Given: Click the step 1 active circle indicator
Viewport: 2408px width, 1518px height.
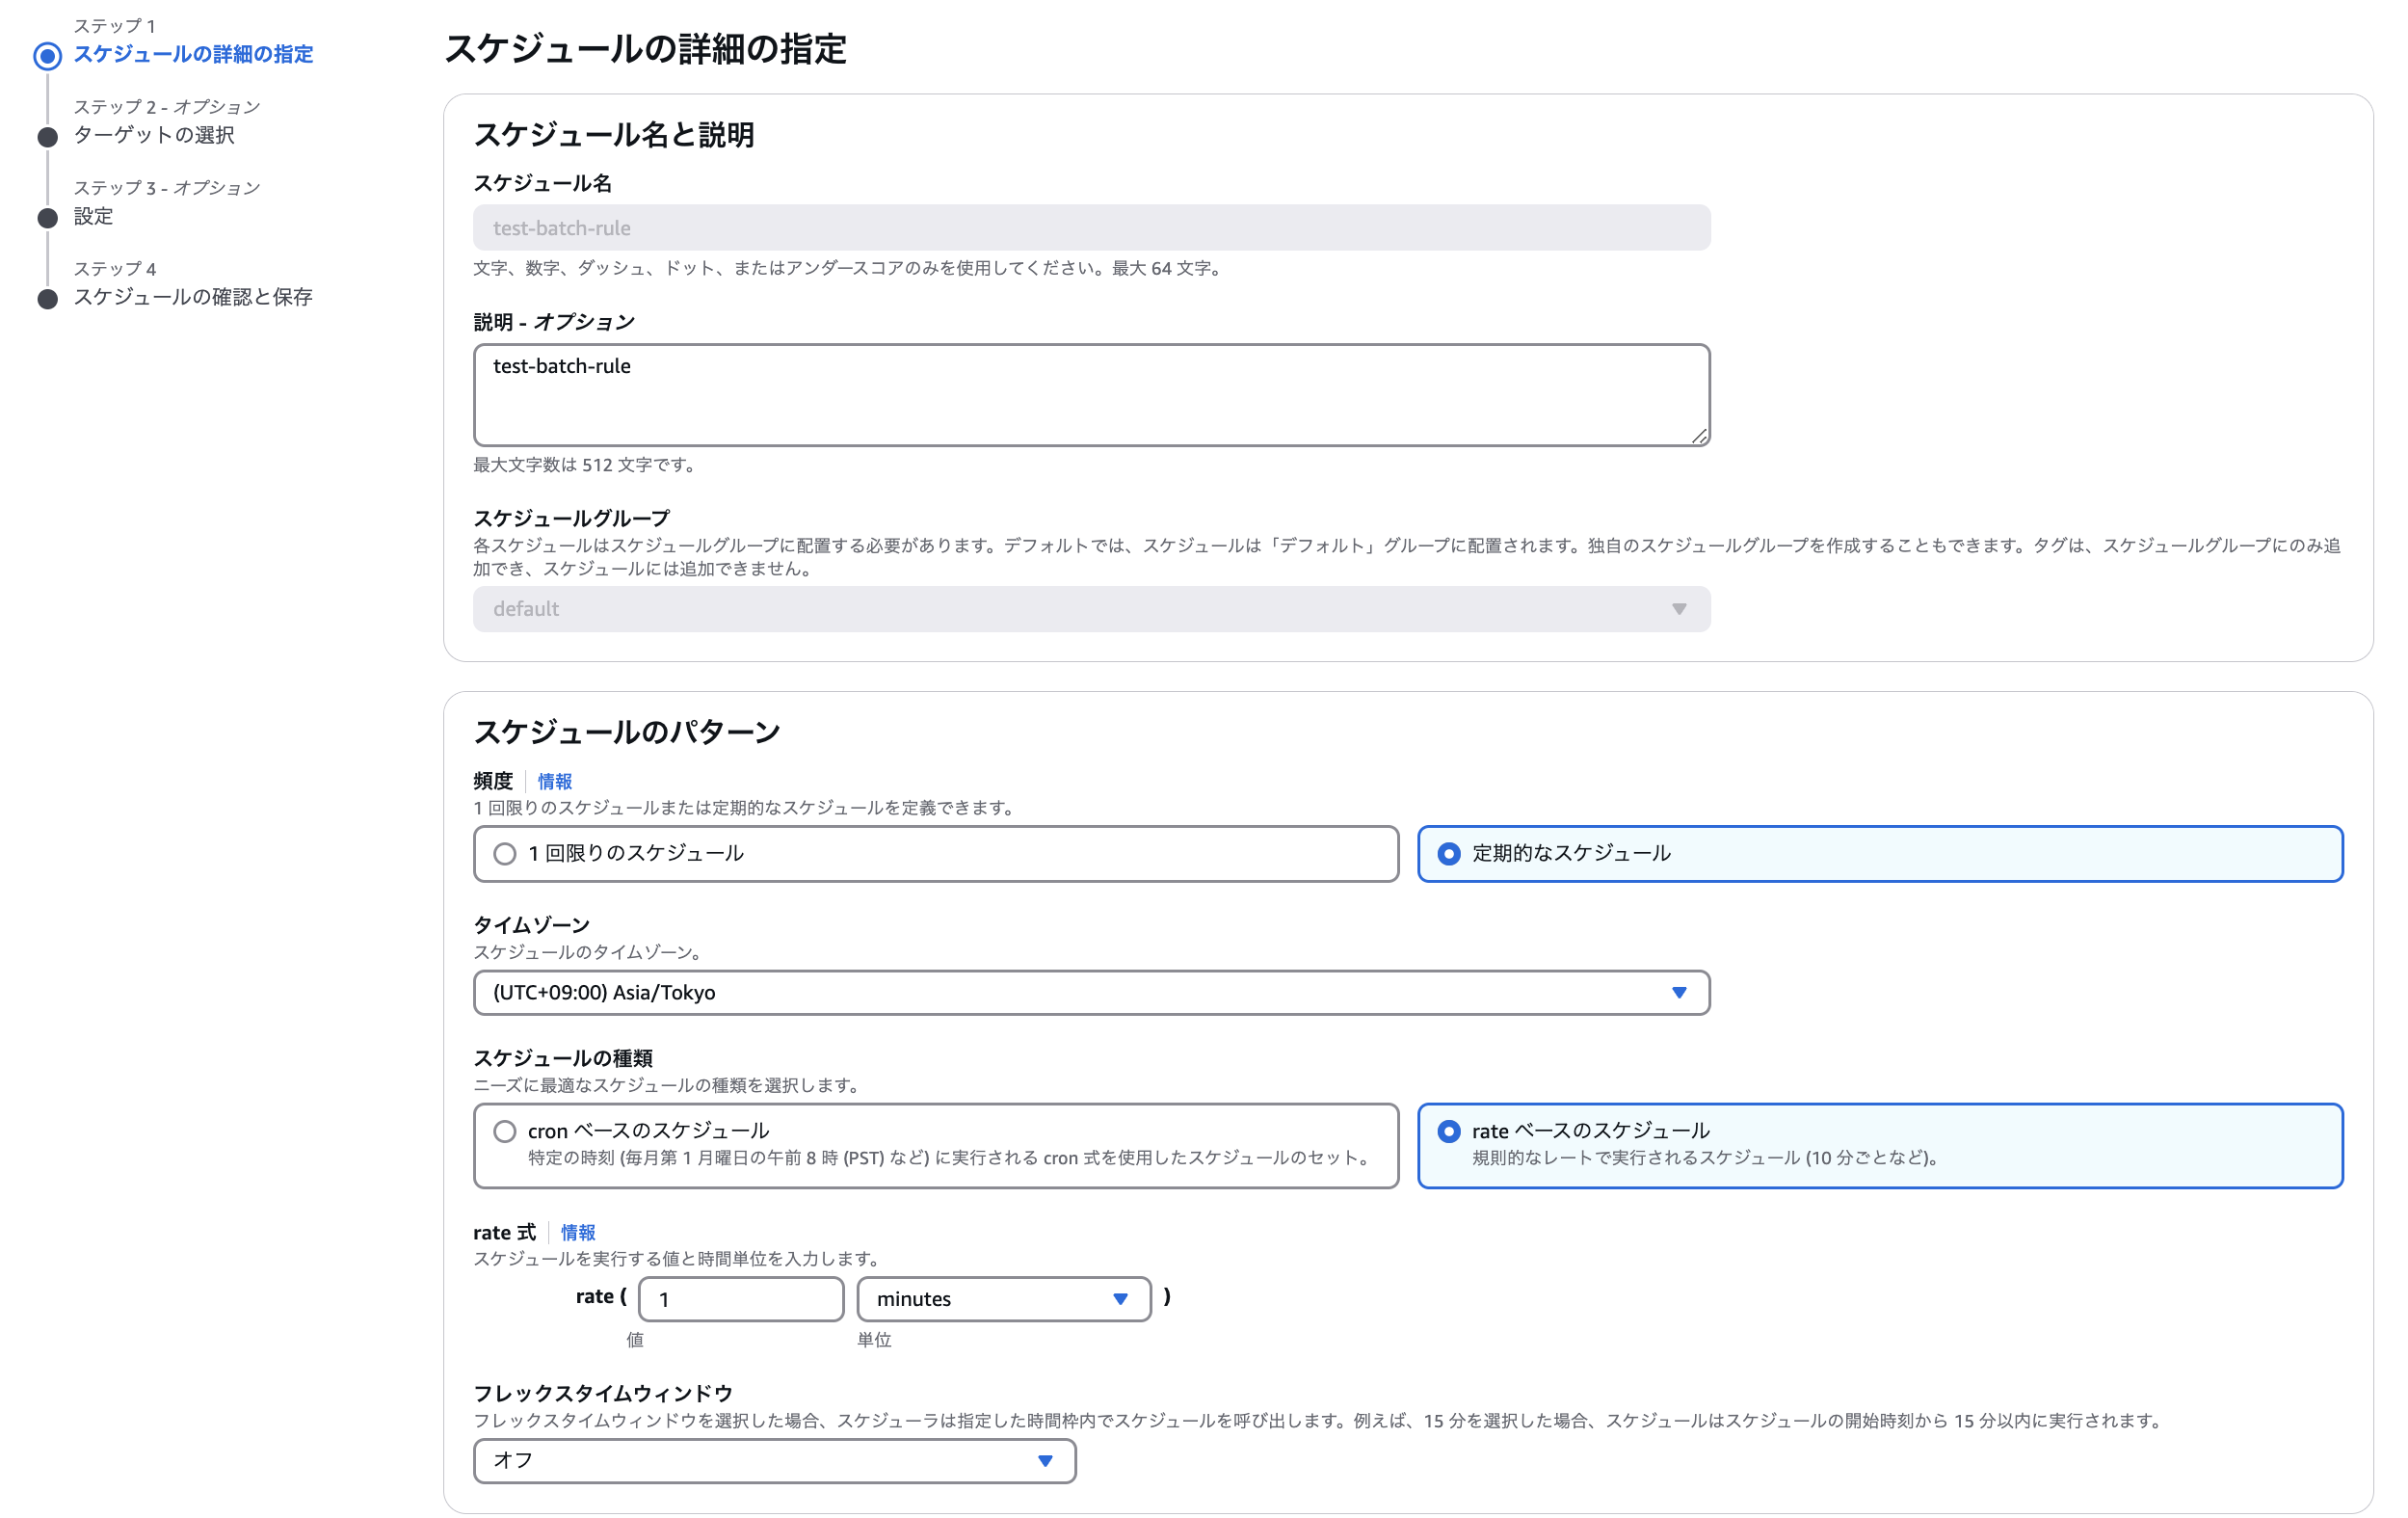Looking at the screenshot, I should [47, 55].
